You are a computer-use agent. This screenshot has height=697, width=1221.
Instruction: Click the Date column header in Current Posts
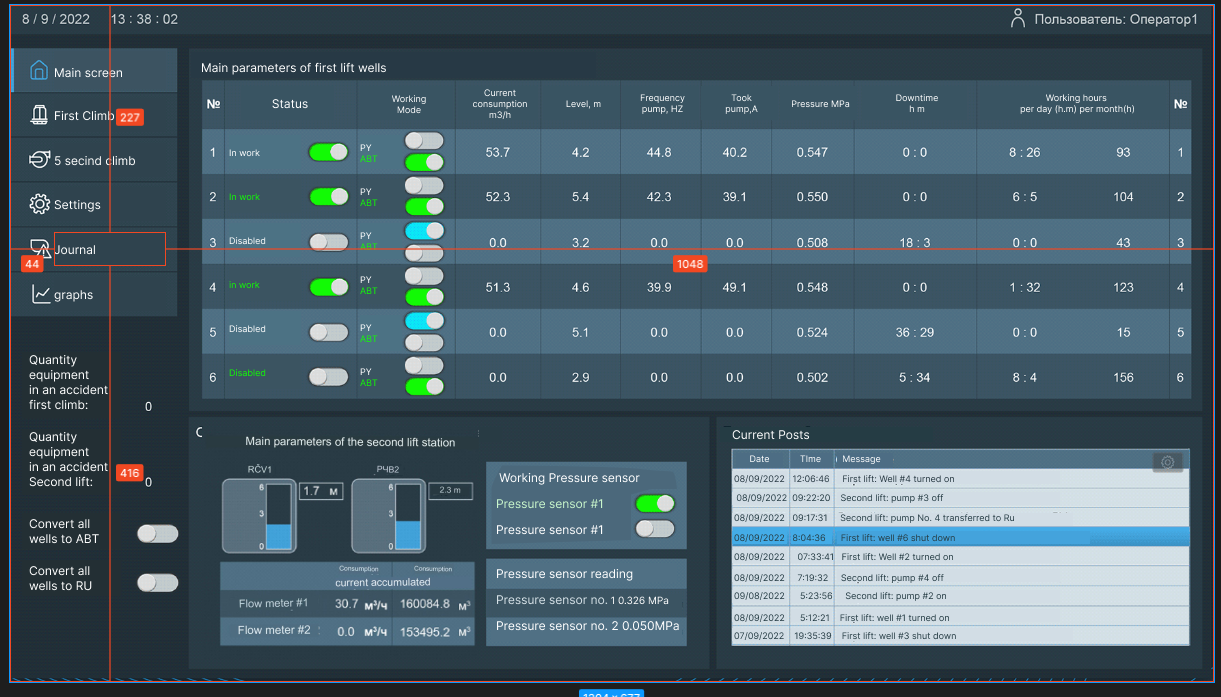point(759,459)
